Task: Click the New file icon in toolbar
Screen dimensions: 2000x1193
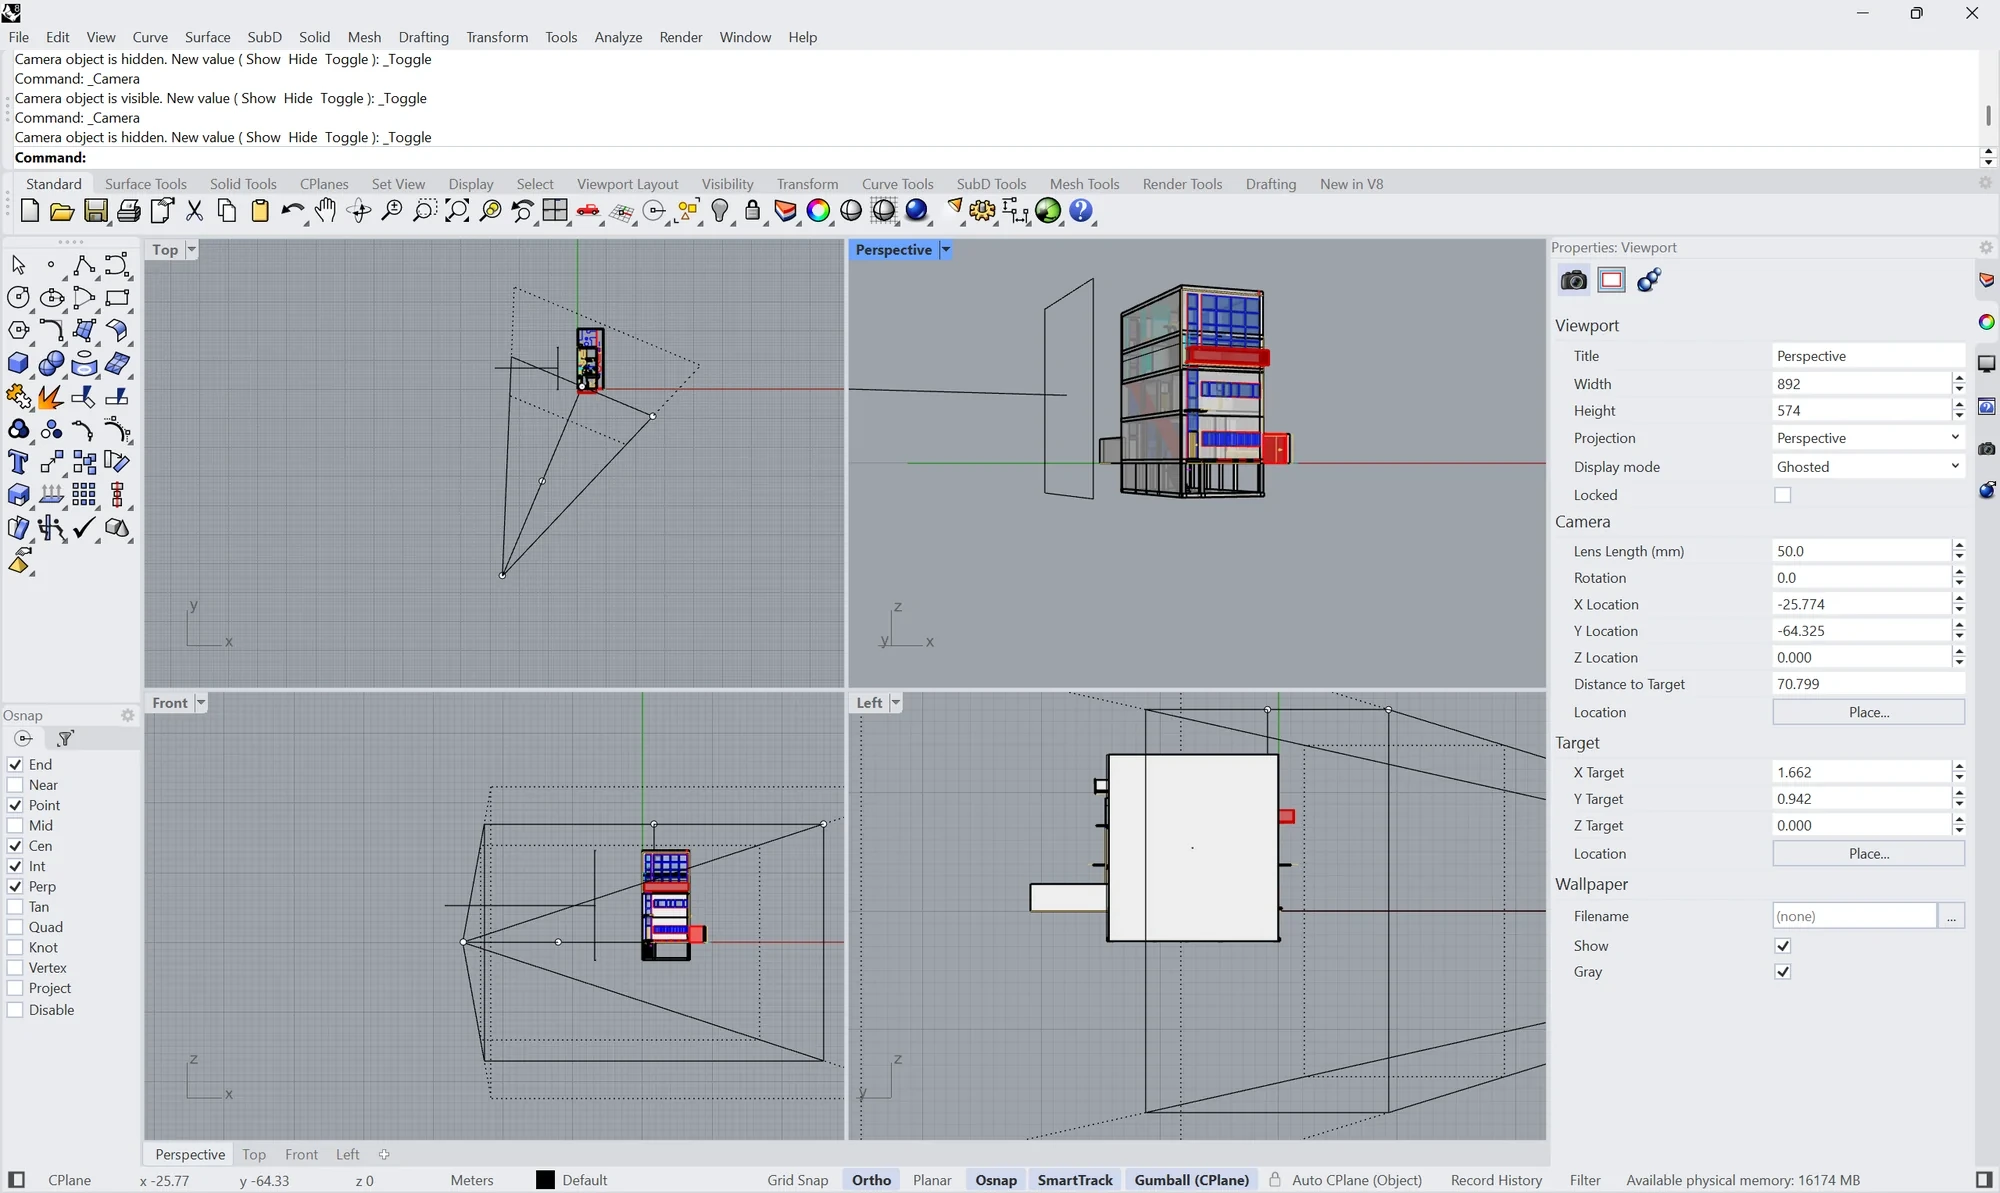Action: [x=29, y=211]
